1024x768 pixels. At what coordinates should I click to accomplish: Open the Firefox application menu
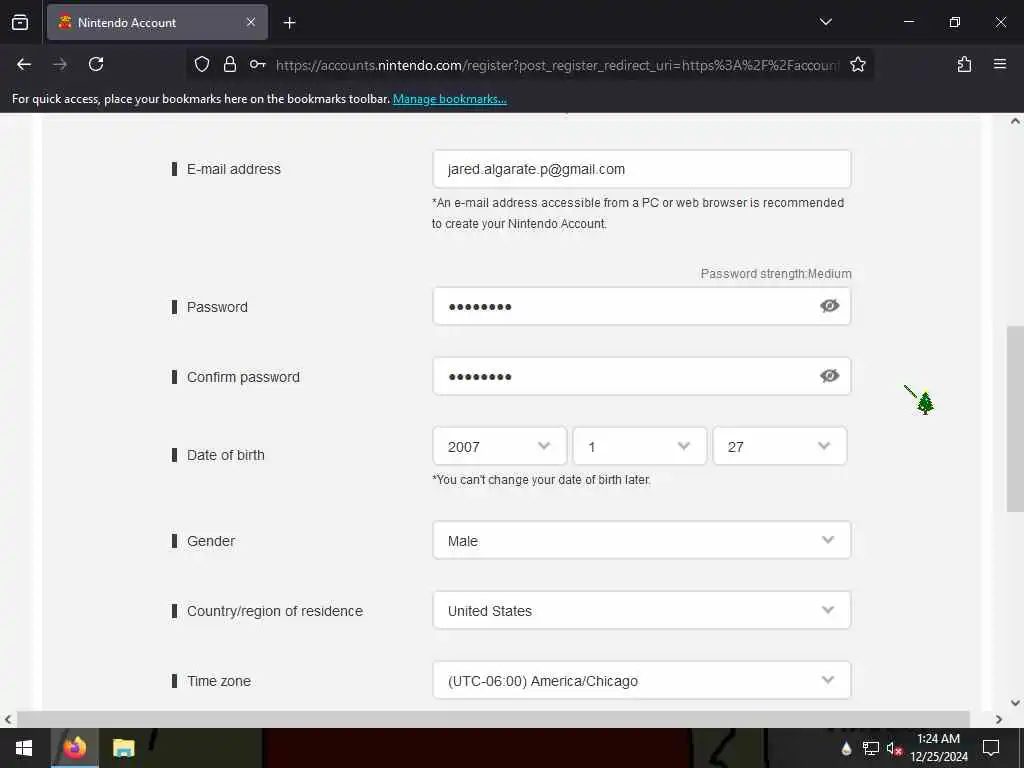tap(1000, 64)
